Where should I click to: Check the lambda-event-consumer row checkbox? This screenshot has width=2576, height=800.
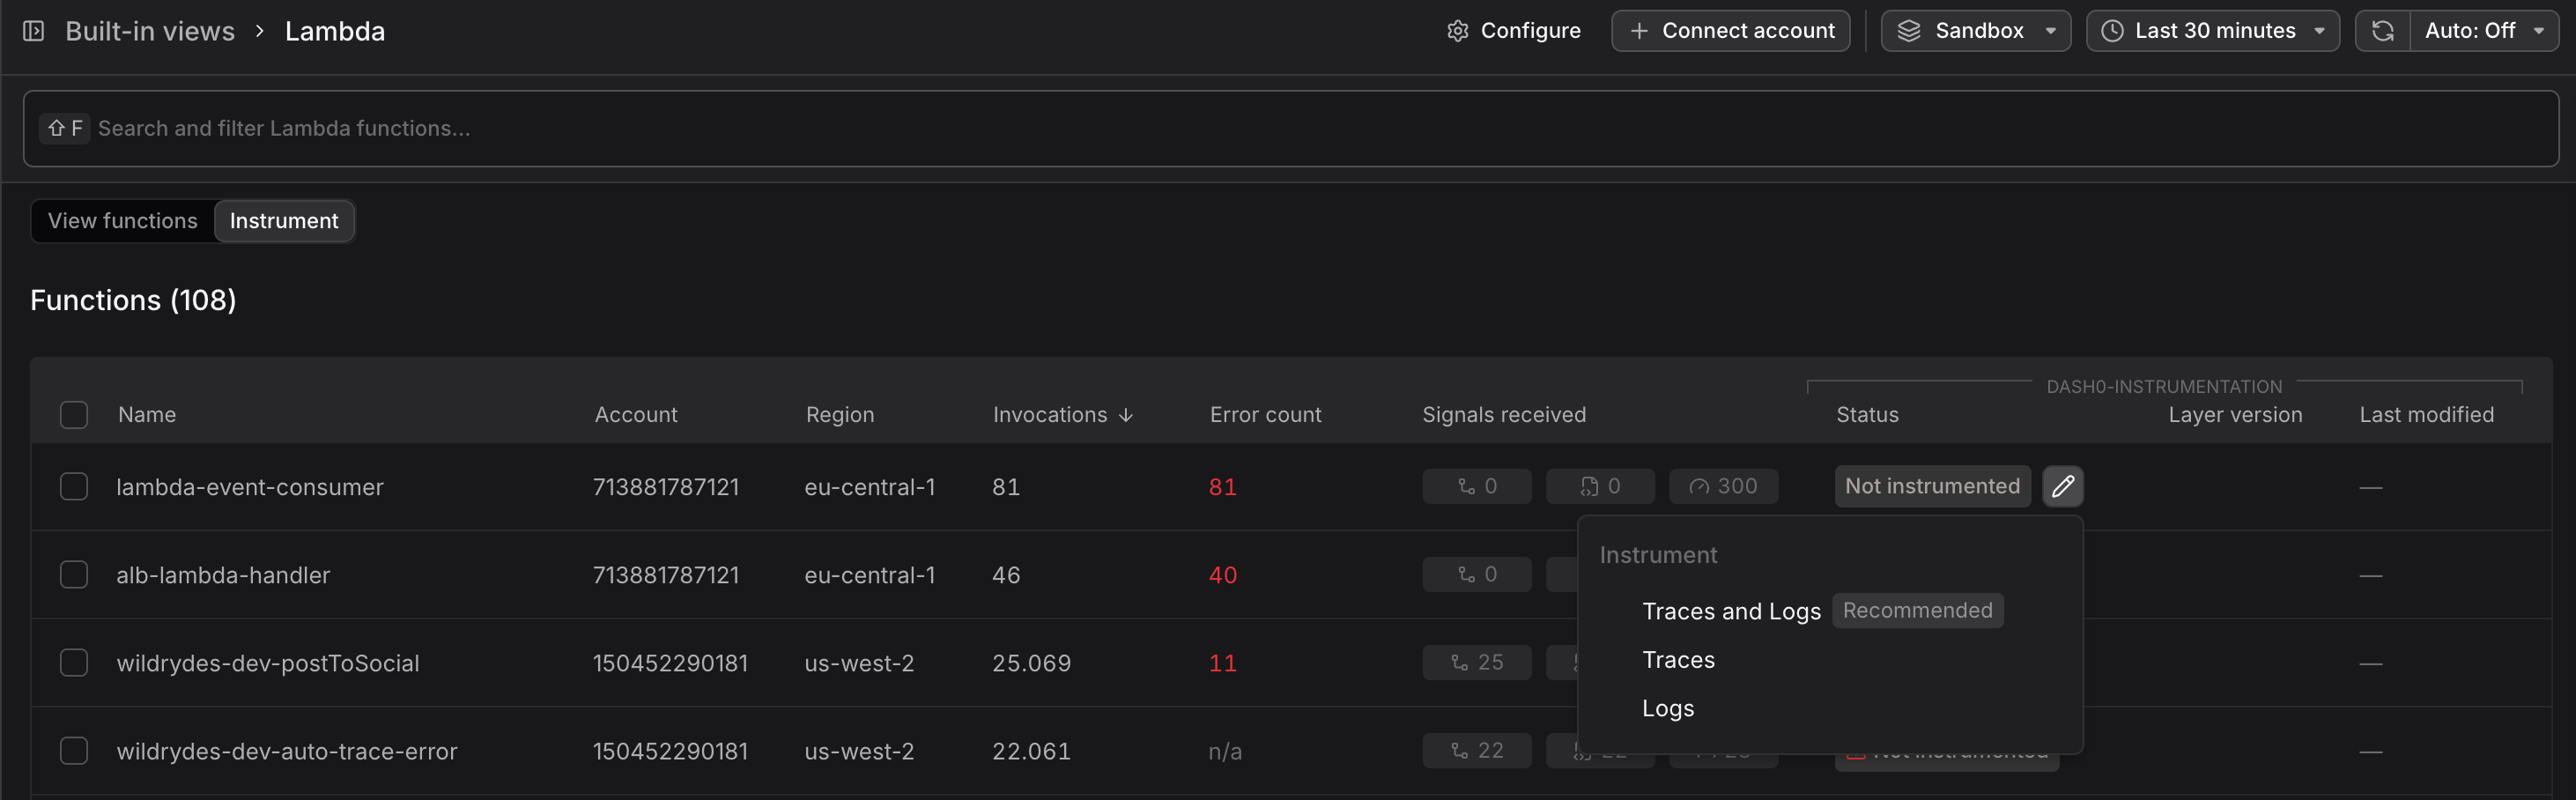pos(74,487)
